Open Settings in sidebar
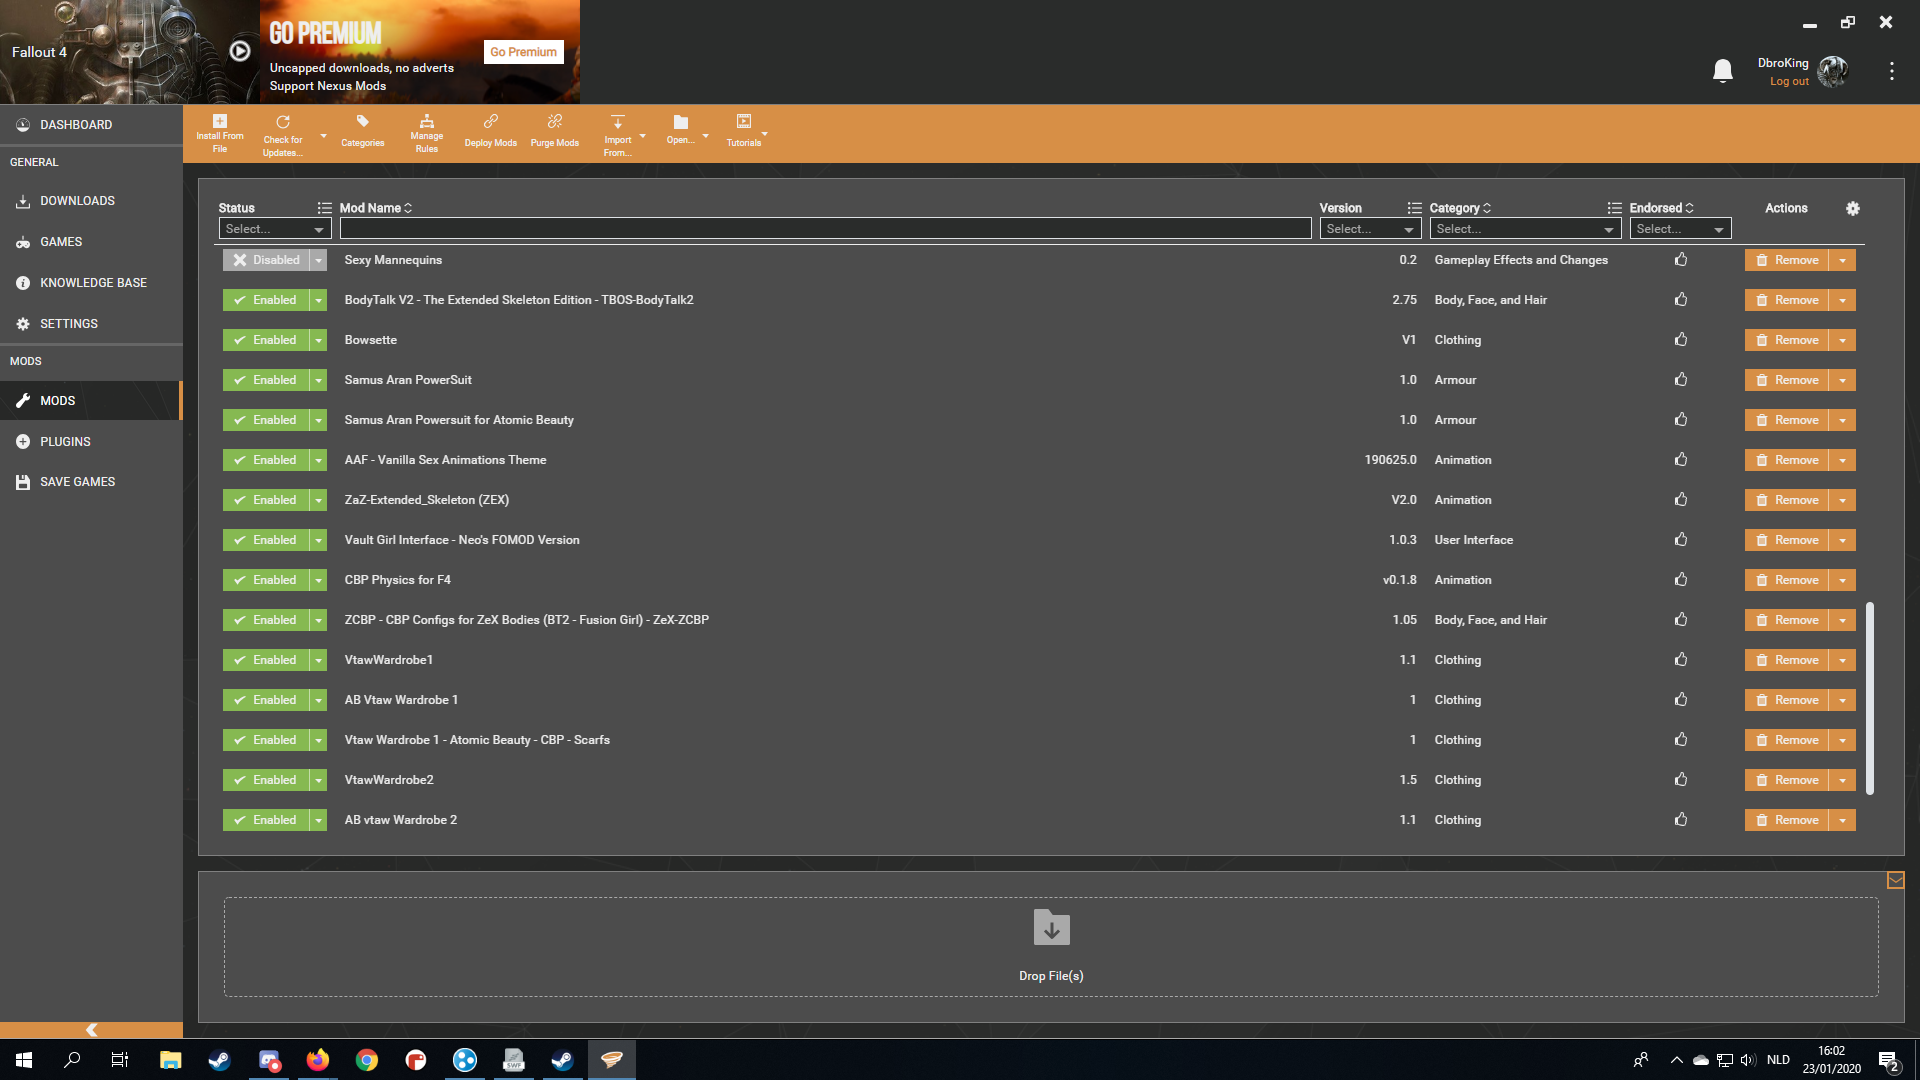 pos(91,324)
